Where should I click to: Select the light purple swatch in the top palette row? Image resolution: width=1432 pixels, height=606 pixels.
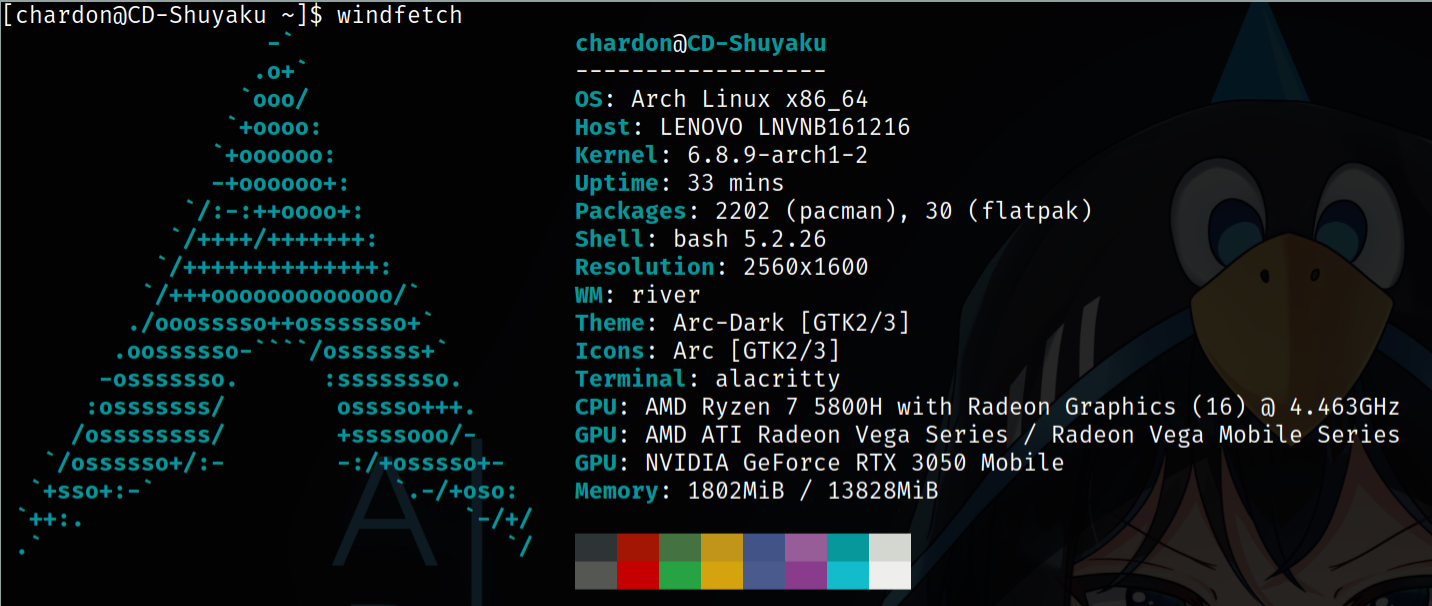tap(806, 547)
